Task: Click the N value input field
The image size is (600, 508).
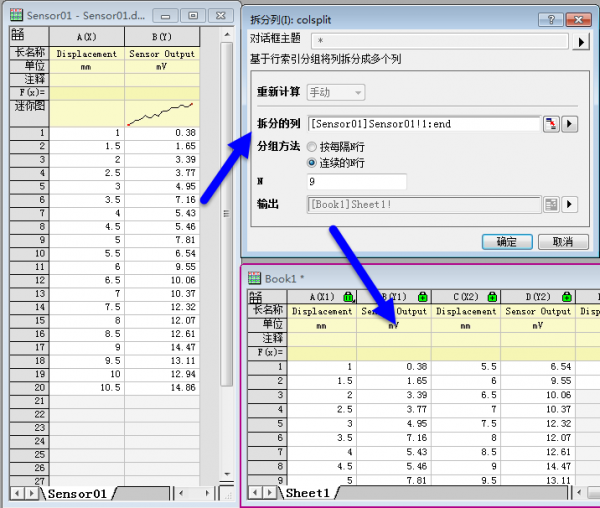Action: 356,182
